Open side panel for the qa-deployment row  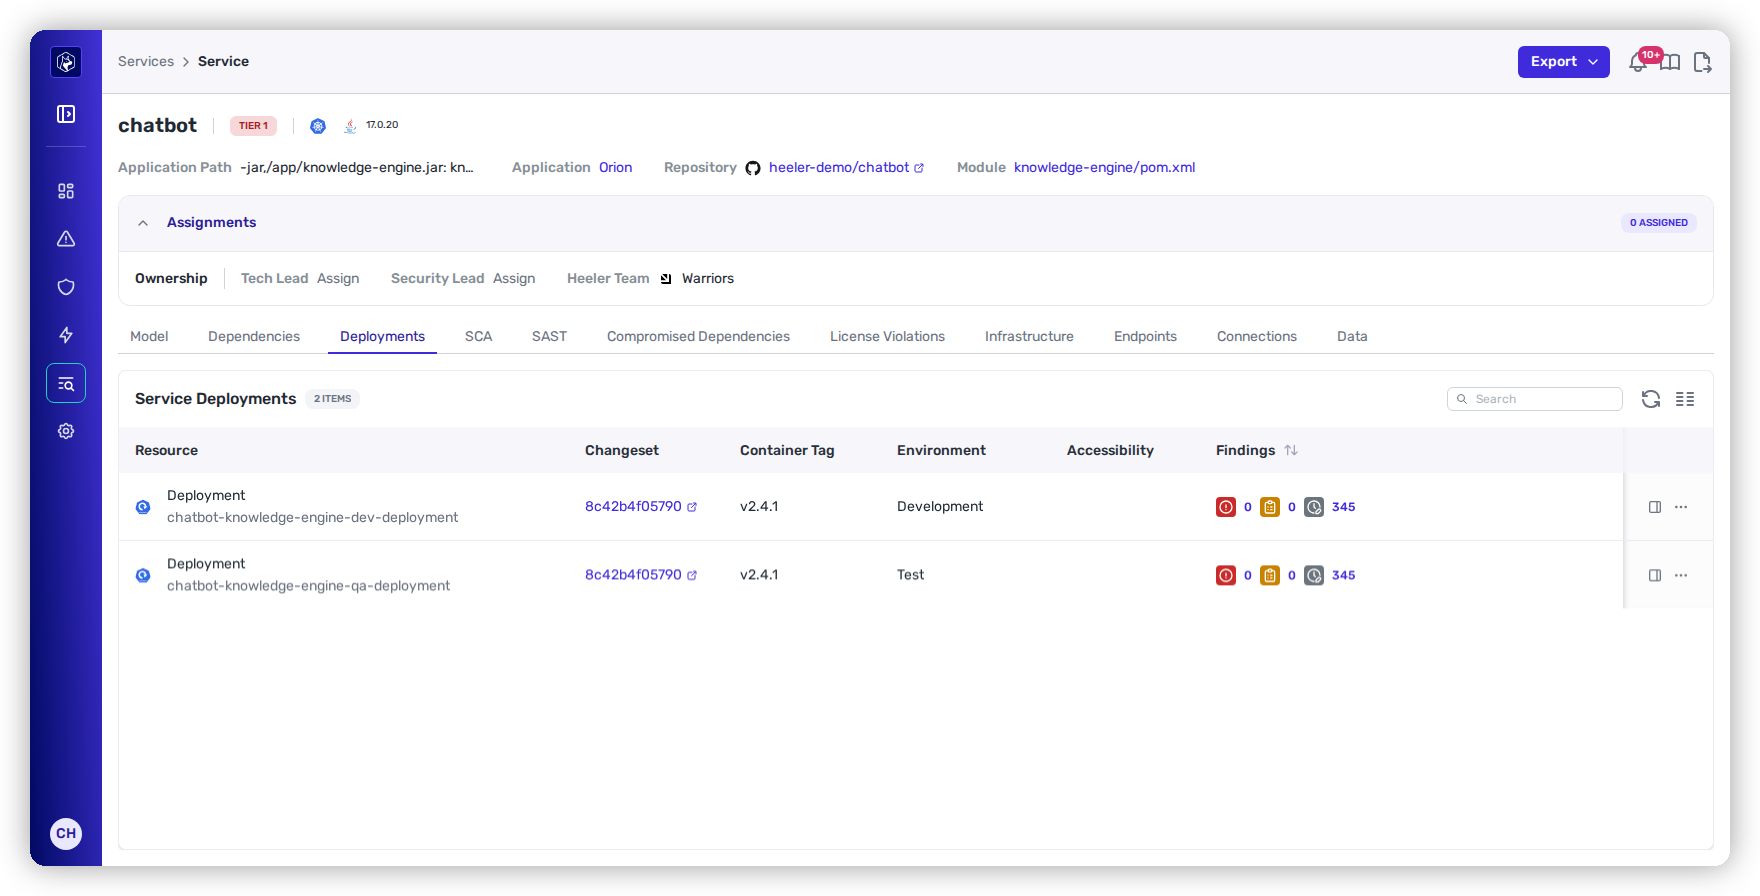tap(1655, 575)
